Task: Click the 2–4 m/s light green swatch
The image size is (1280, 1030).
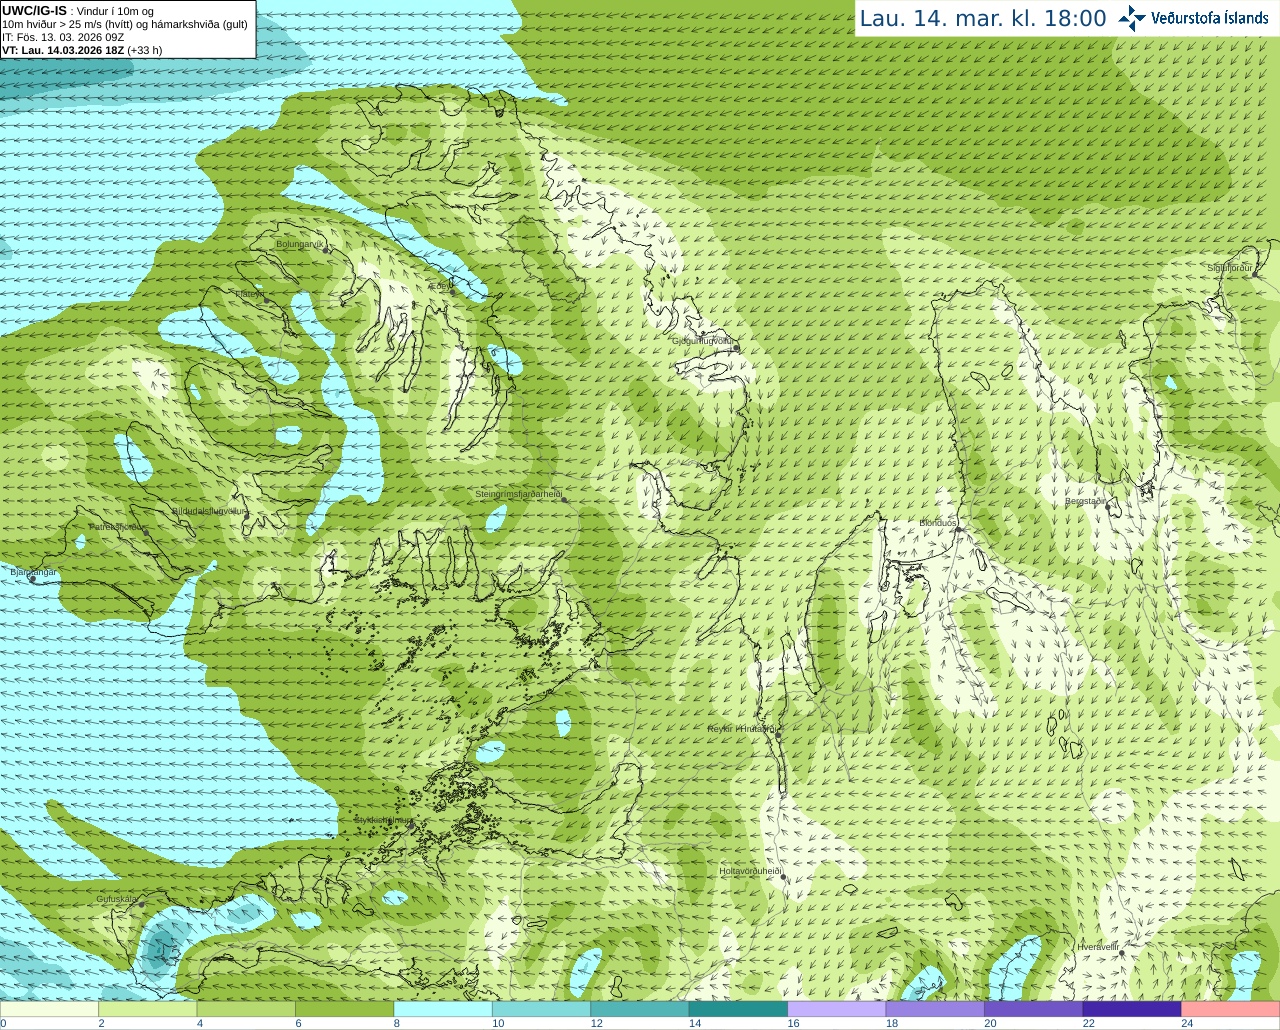Action: [x=148, y=1009]
